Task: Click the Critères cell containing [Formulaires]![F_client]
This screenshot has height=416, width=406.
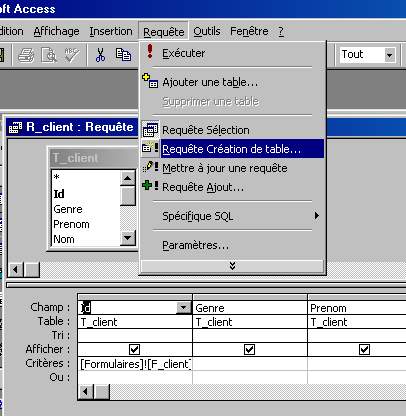Action: pos(135,364)
